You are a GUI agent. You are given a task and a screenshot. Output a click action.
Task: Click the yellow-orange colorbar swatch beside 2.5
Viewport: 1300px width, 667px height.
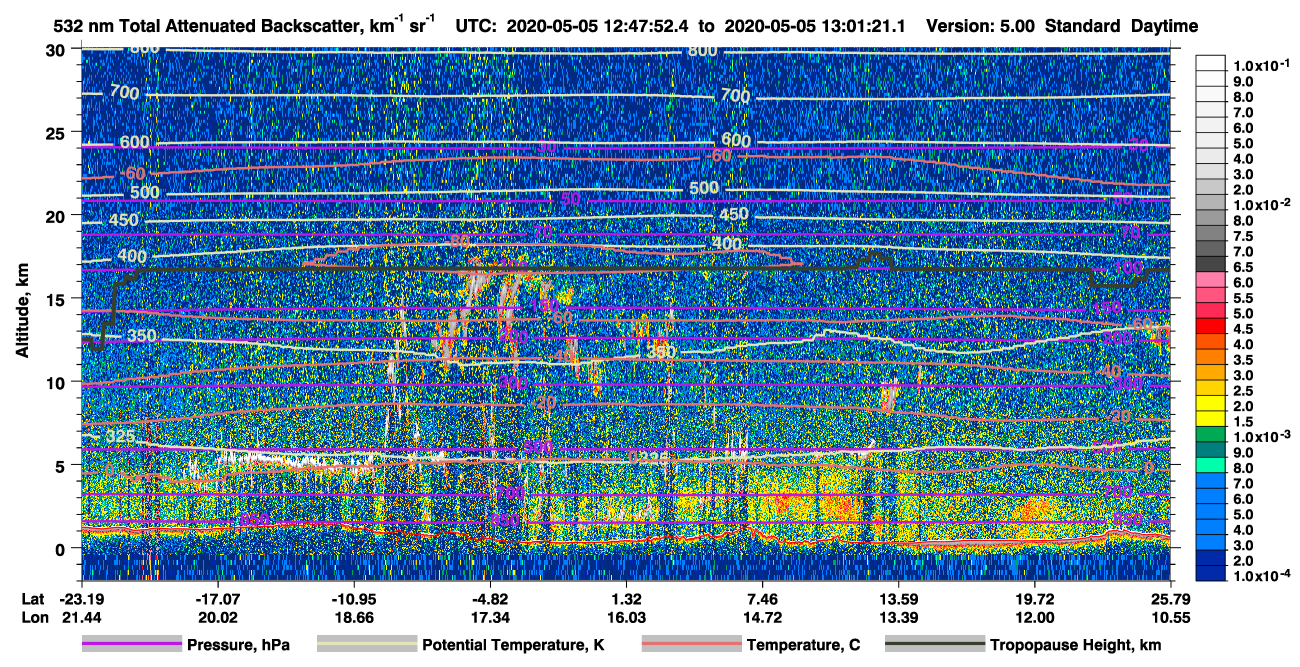pyautogui.click(x=1212, y=389)
